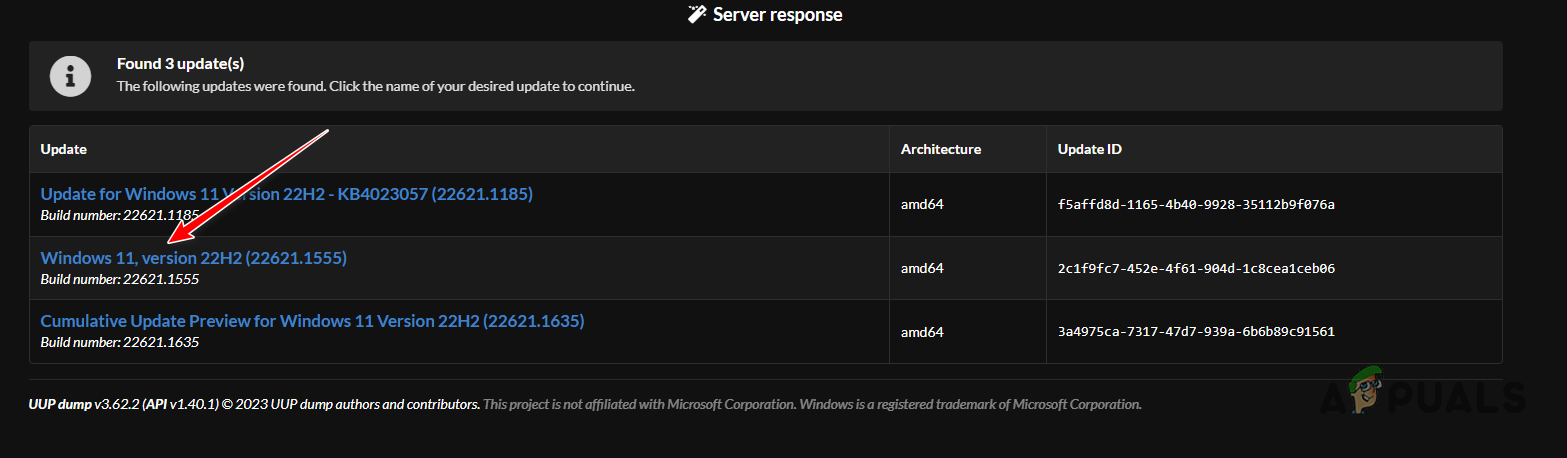Open the KB4023057 (22621.1185) update link
The width and height of the screenshot is (1567, 458).
(286, 194)
